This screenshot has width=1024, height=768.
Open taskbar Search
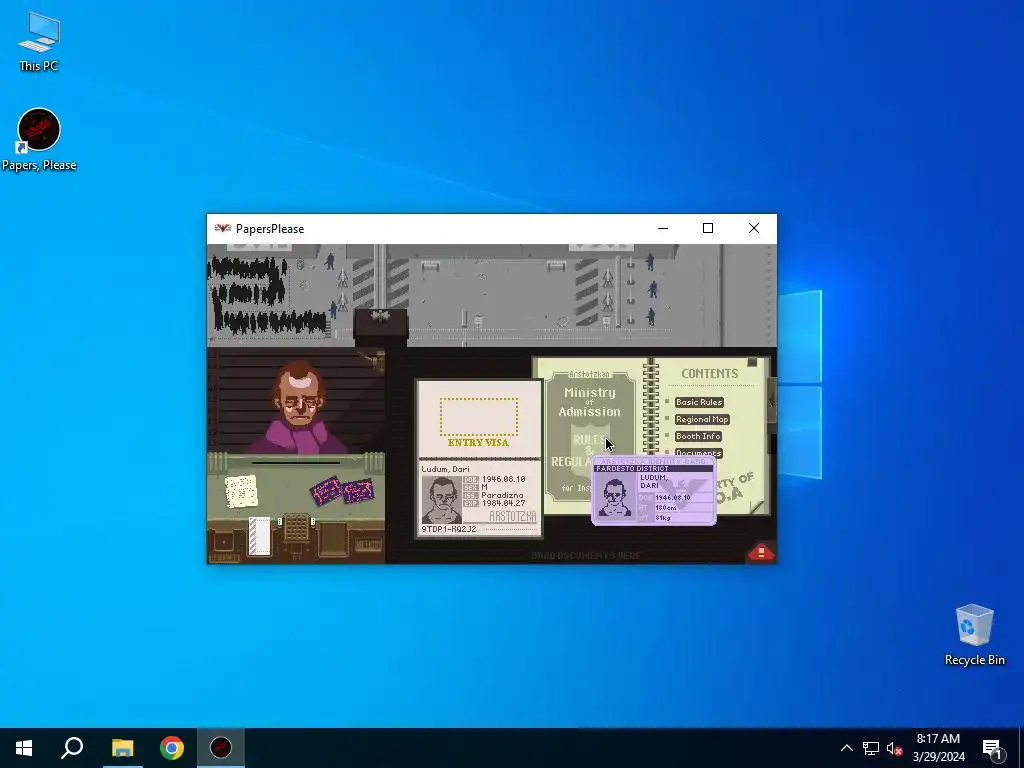tap(72, 748)
